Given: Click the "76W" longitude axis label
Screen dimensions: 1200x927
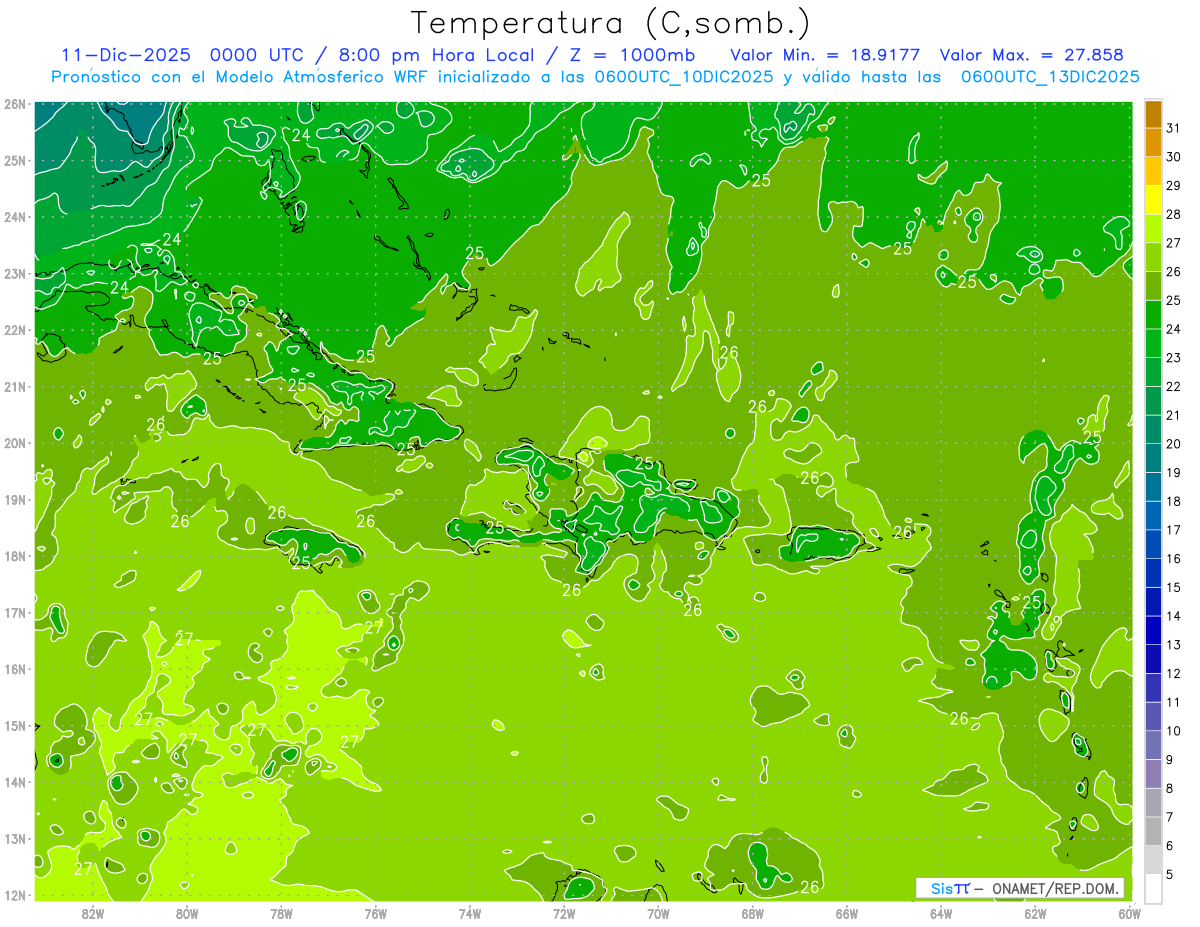Looking at the screenshot, I should [x=376, y=912].
